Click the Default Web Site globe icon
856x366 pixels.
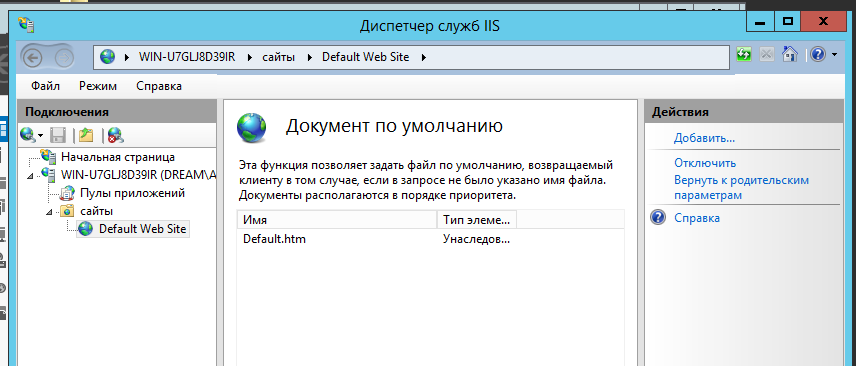(86, 229)
